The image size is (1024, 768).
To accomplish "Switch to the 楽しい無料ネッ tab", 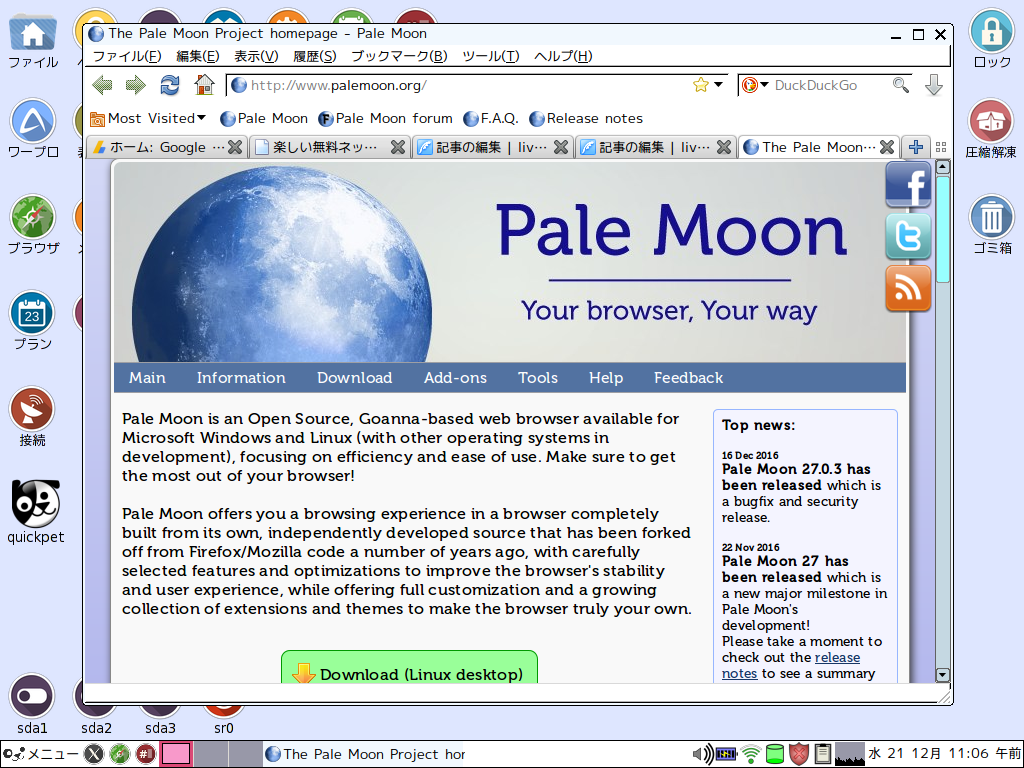I will tap(325, 148).
